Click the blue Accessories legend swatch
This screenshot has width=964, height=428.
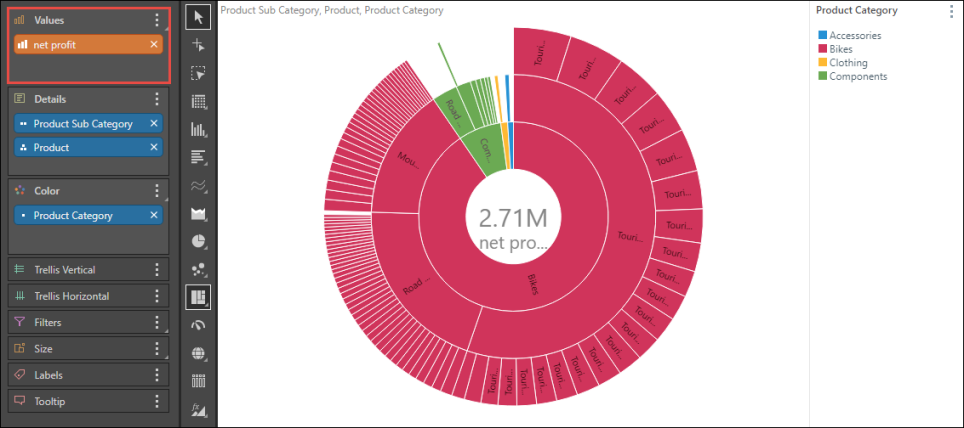(x=823, y=36)
